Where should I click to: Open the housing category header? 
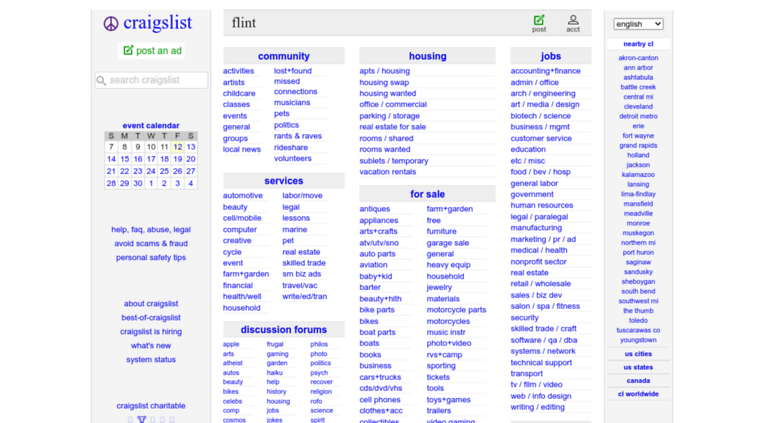427,56
